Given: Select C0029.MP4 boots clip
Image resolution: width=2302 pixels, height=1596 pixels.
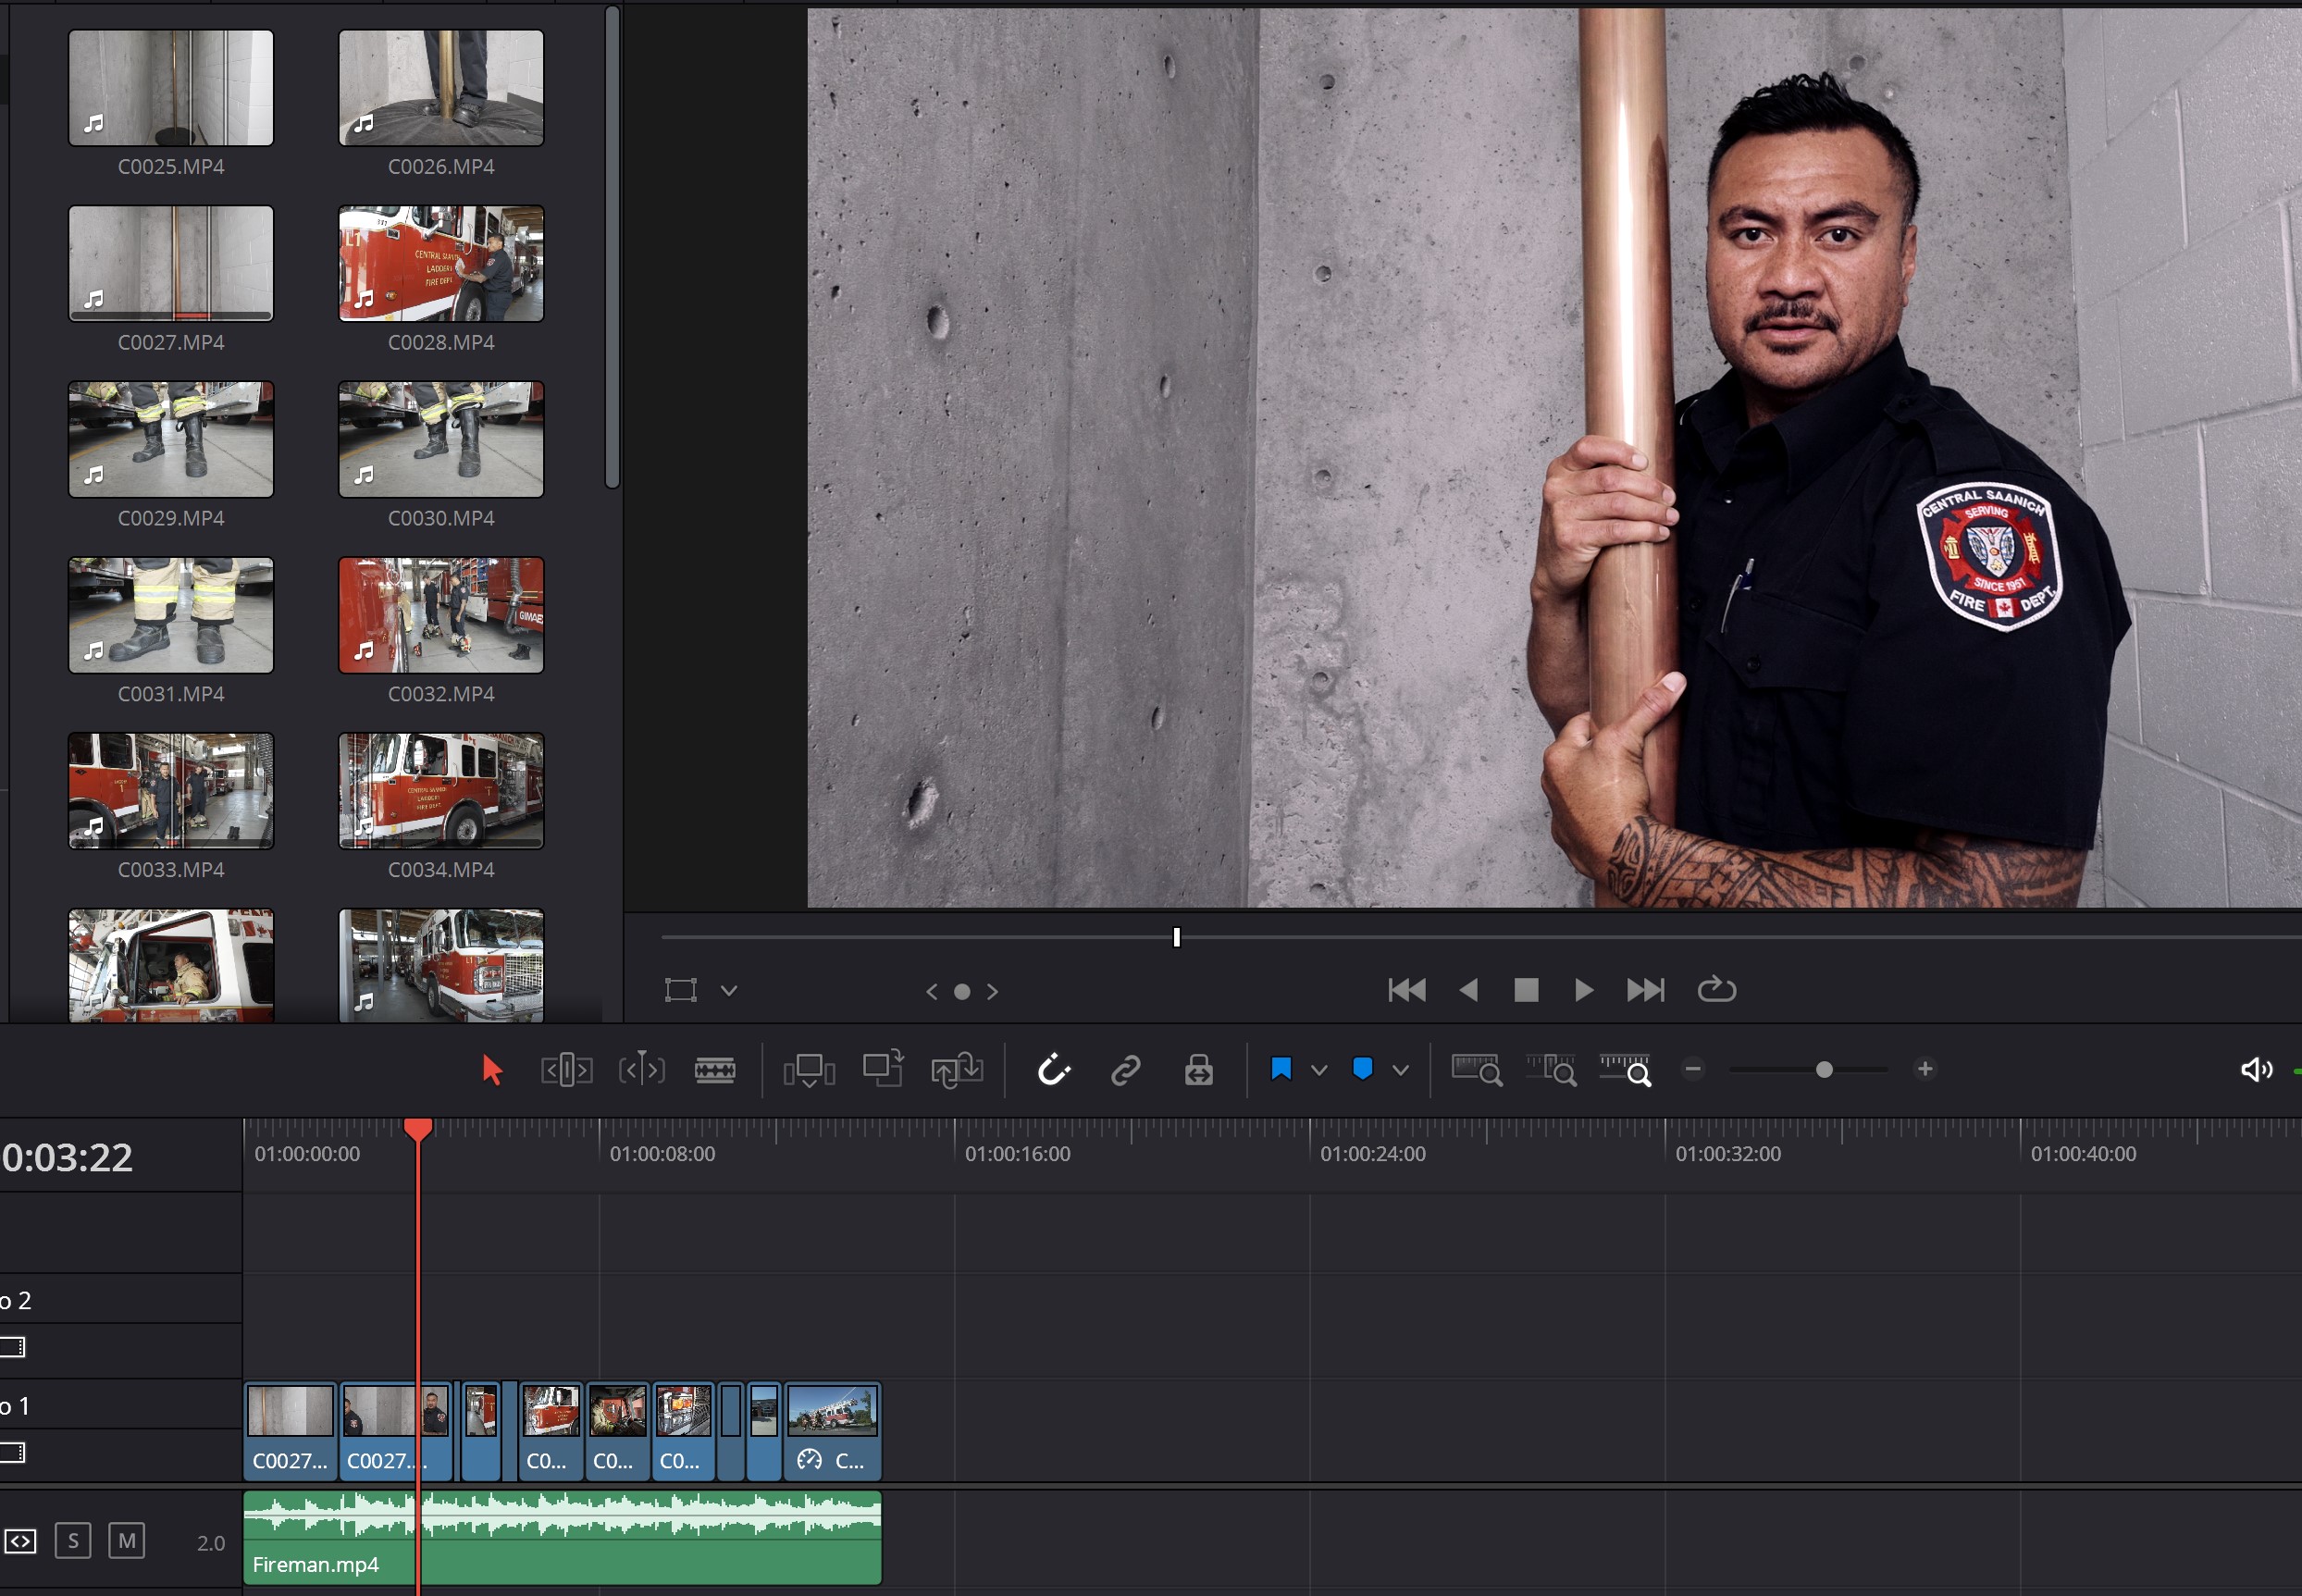Looking at the screenshot, I should coord(171,440).
